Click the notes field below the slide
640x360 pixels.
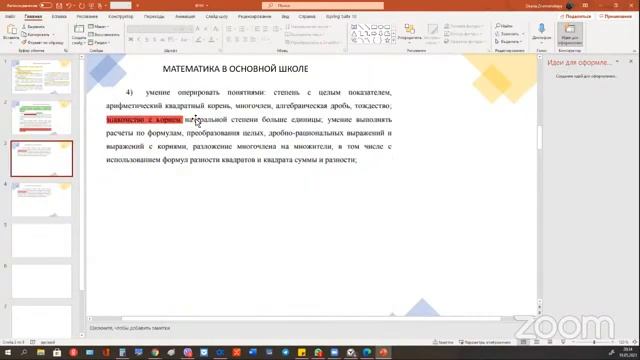[x=312, y=328]
